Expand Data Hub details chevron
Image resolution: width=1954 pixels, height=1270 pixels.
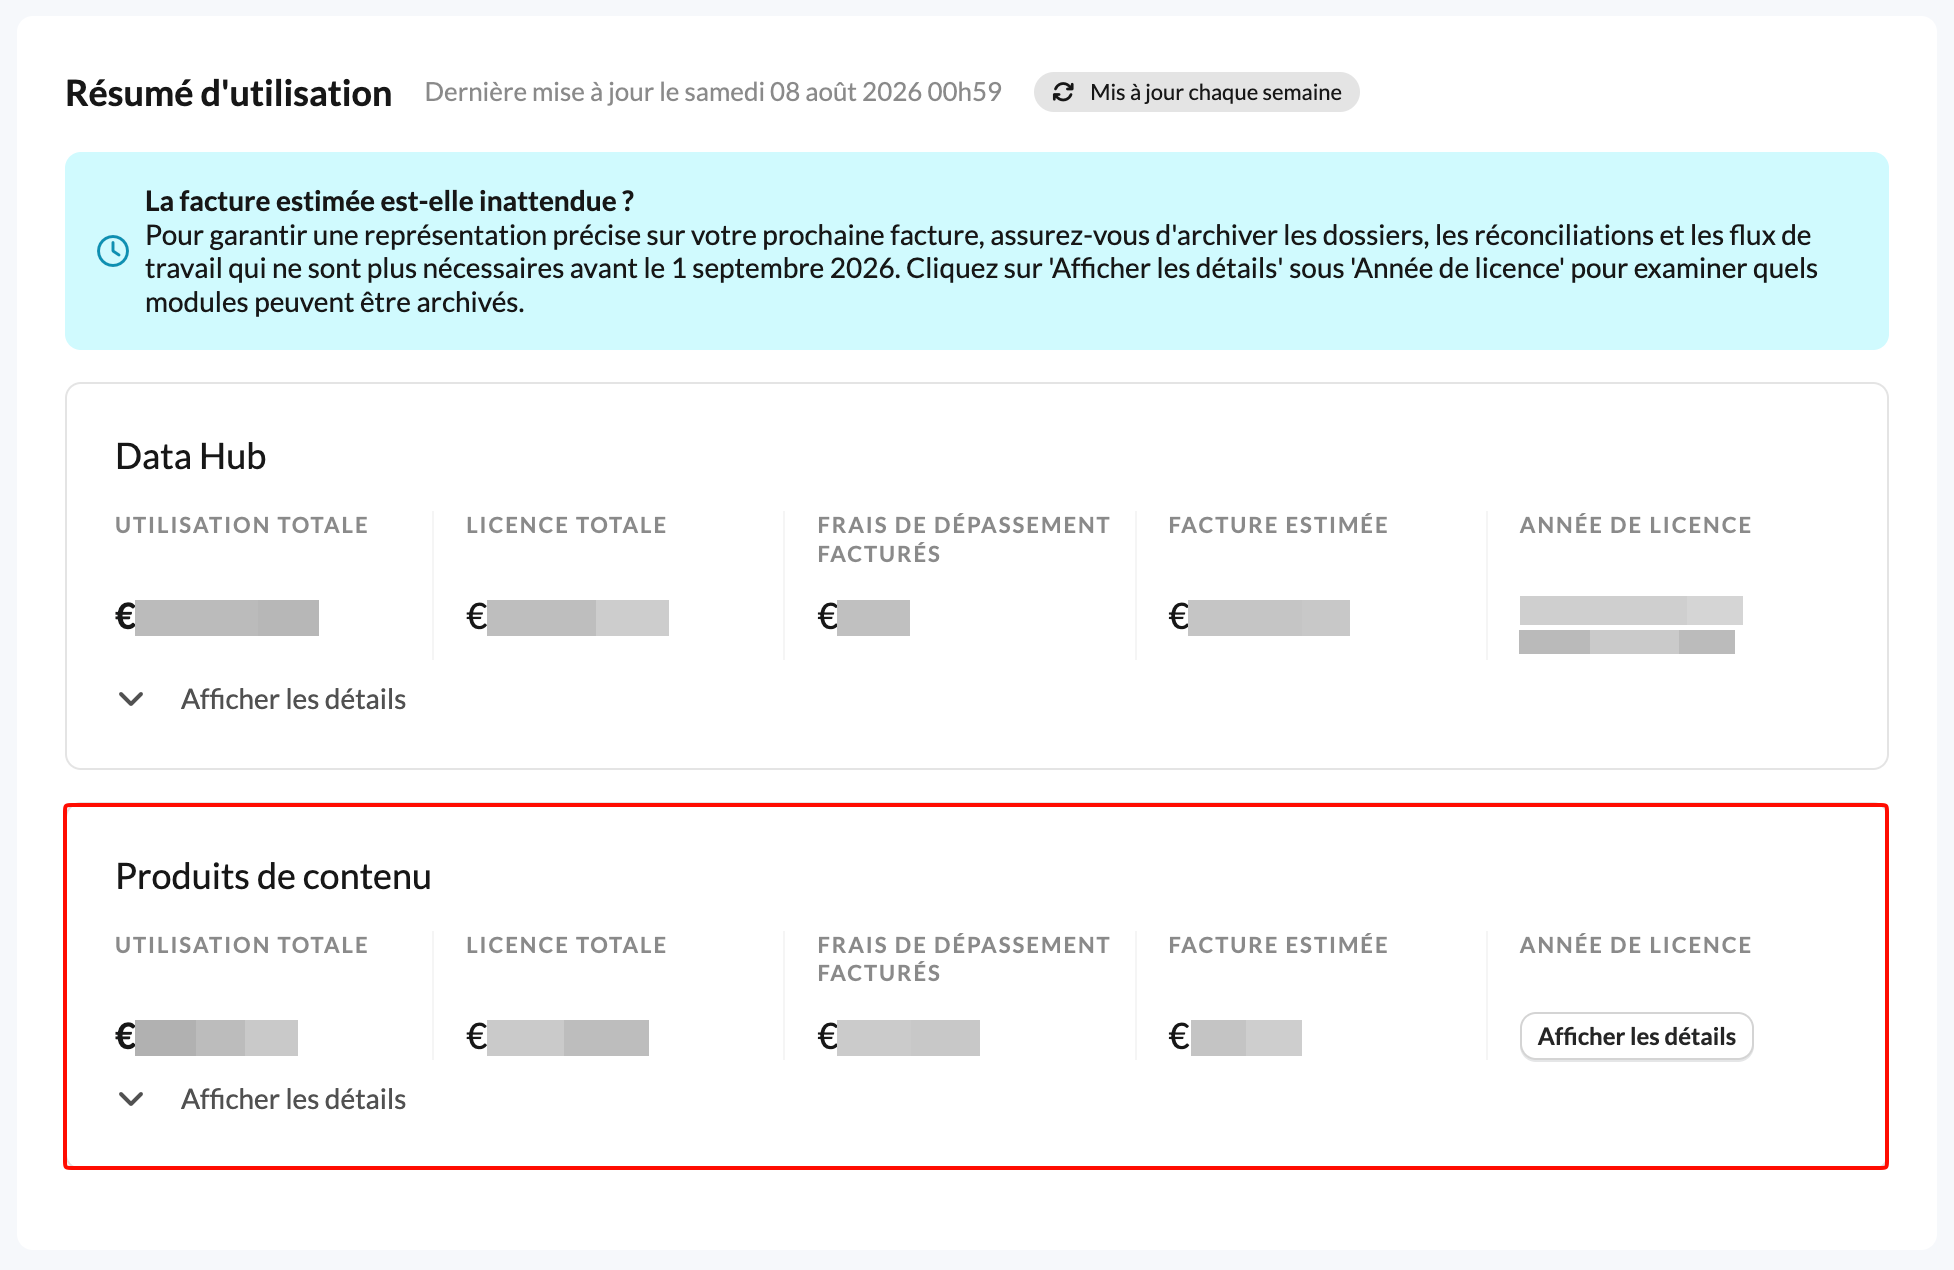pyautogui.click(x=131, y=699)
